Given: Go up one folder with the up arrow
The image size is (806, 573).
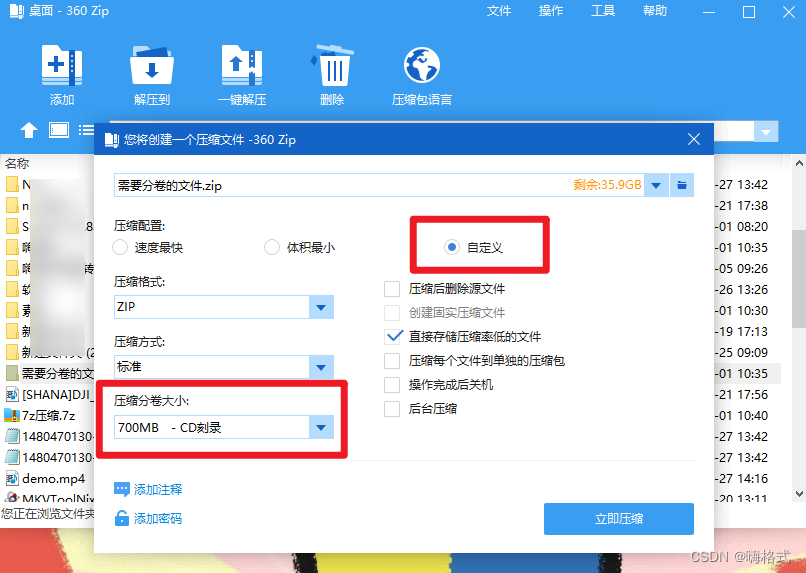Looking at the screenshot, I should (29, 131).
